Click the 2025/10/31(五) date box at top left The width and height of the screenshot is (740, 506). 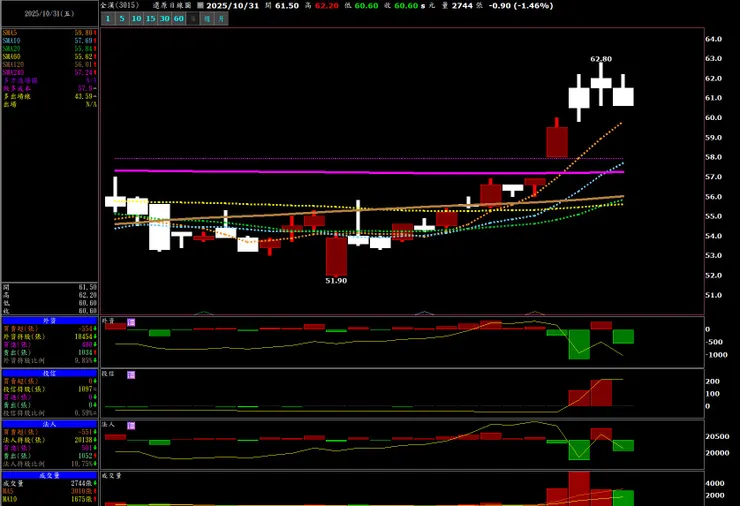pos(50,14)
